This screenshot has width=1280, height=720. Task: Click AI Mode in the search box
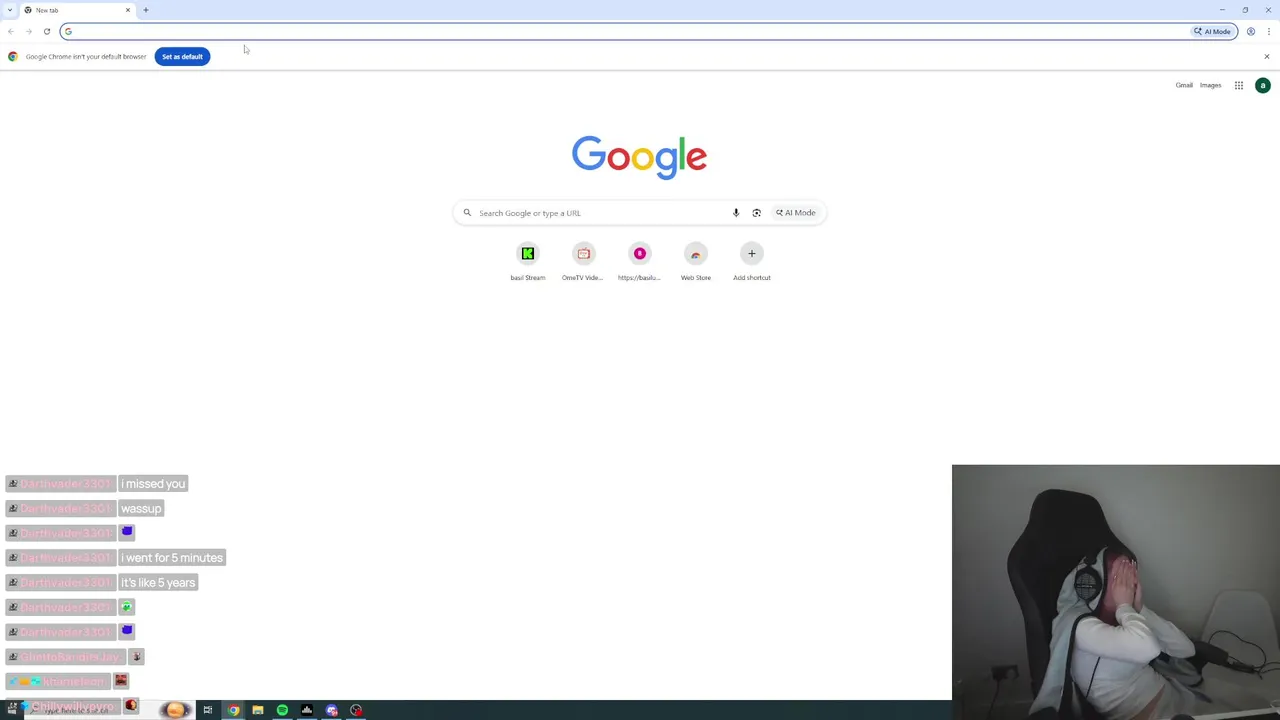[x=796, y=213]
